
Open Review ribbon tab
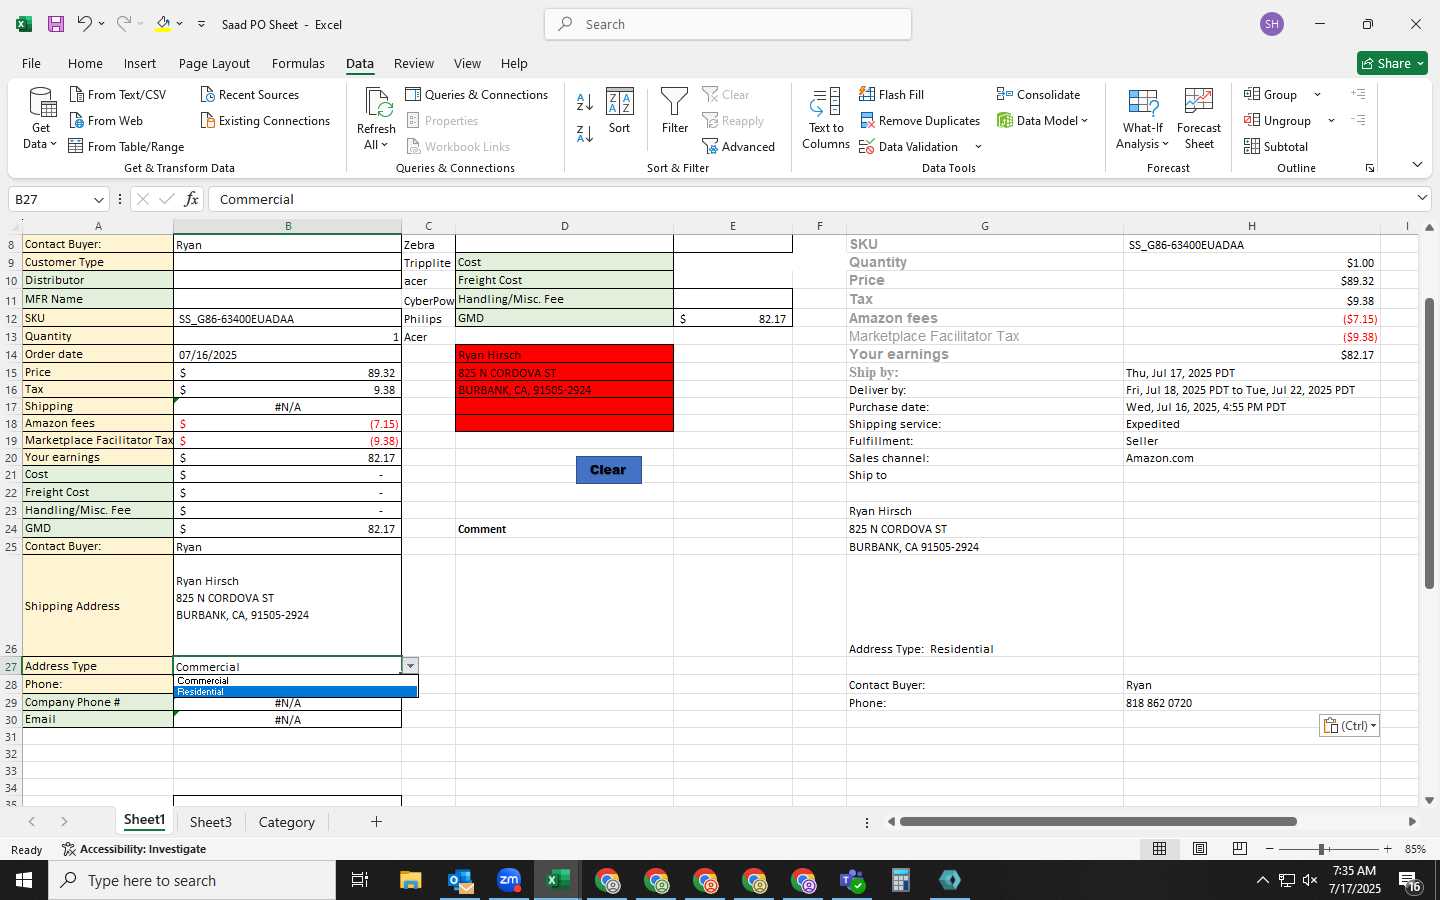coord(414,63)
